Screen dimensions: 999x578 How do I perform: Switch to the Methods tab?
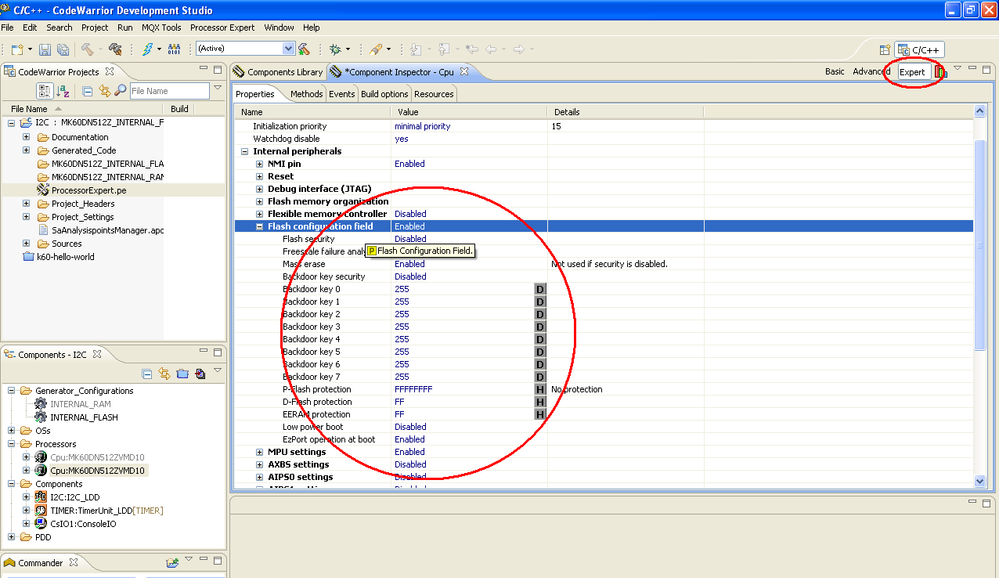(306, 94)
